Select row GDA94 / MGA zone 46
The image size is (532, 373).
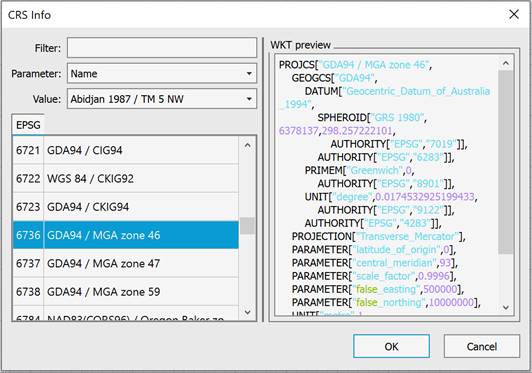[126, 235]
